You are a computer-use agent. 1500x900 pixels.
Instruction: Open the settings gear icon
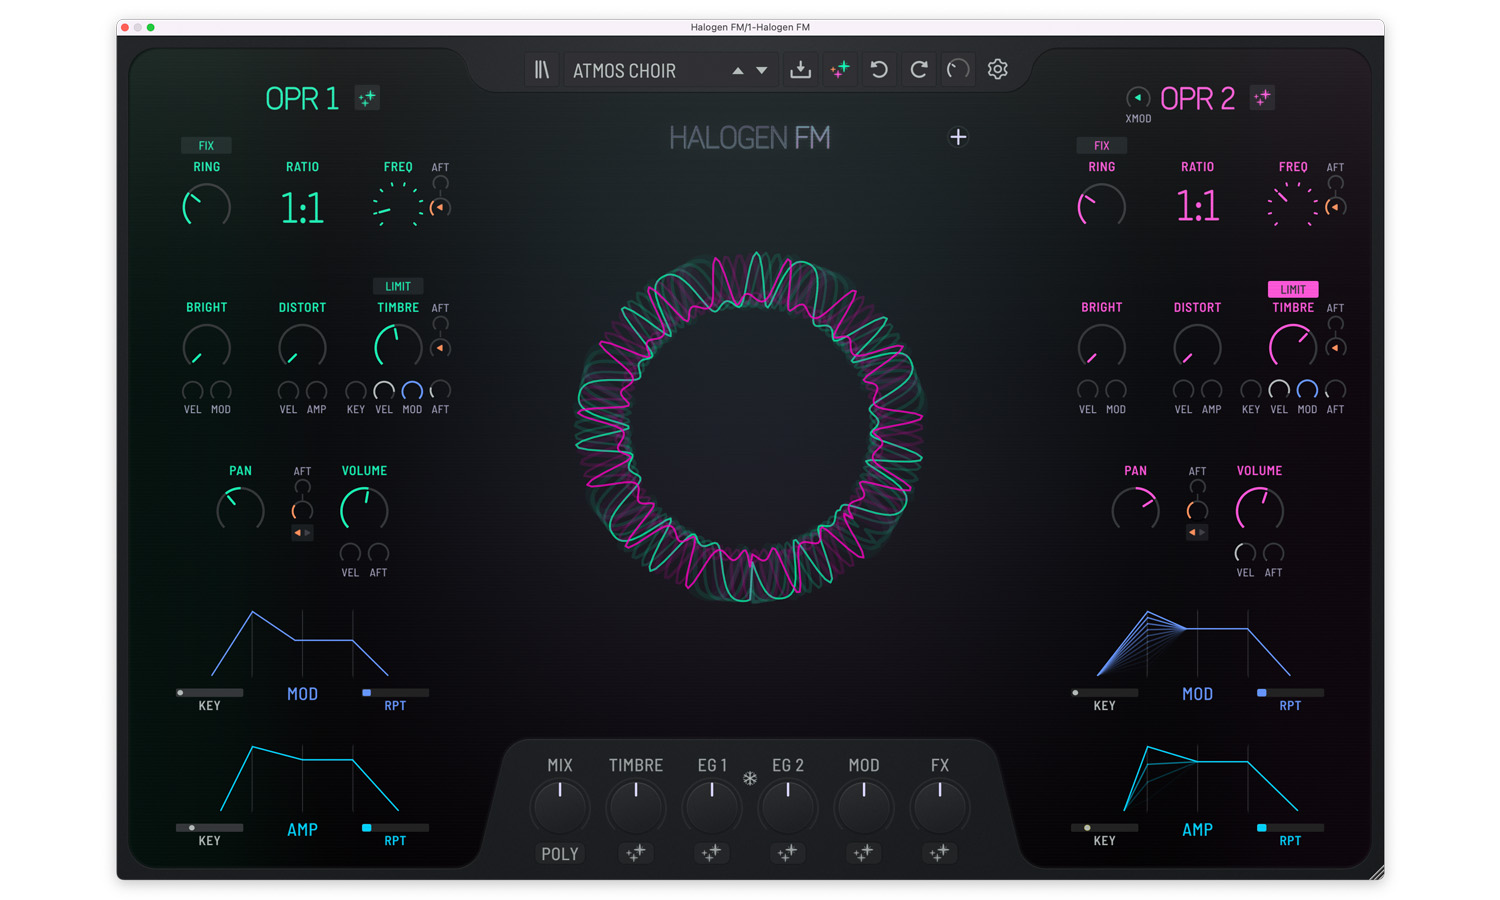[x=997, y=70]
